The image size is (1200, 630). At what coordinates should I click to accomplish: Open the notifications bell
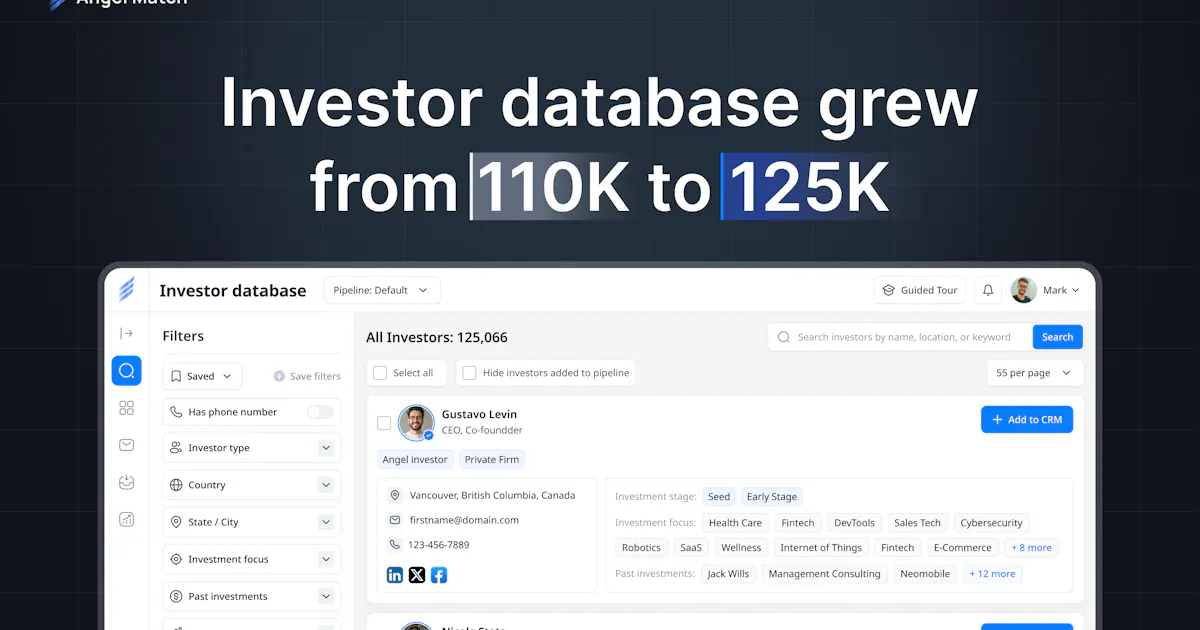coord(988,290)
